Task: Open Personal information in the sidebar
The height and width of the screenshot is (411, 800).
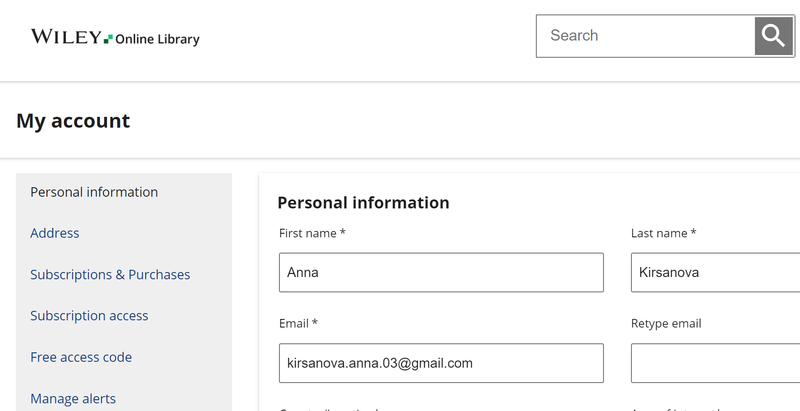Action: [x=94, y=192]
